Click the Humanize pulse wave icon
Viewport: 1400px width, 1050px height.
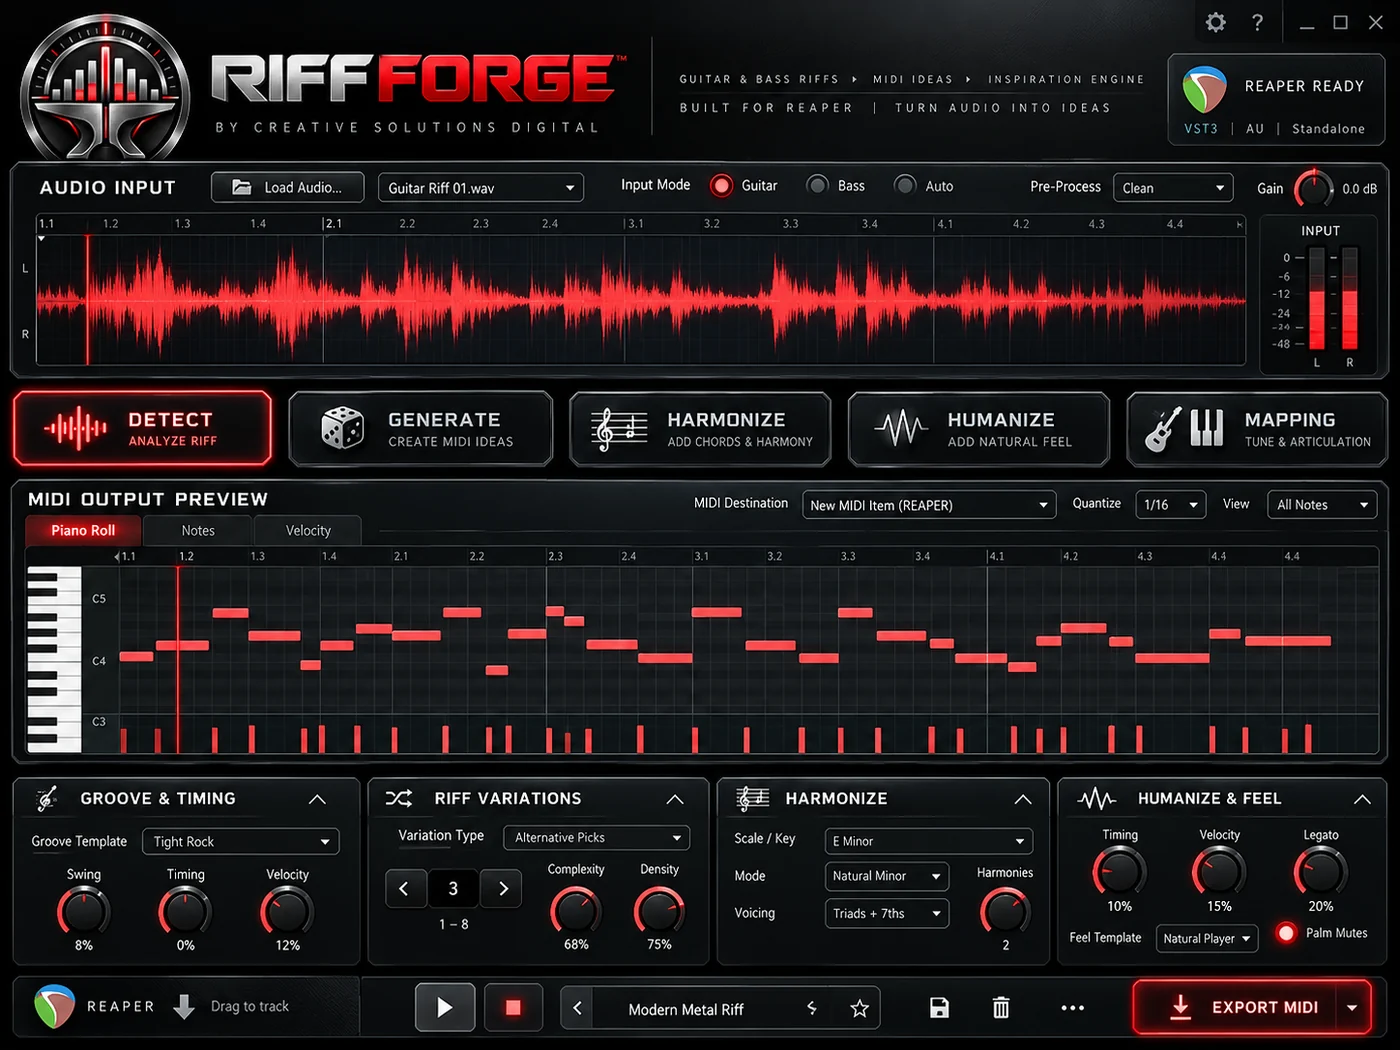tap(900, 429)
